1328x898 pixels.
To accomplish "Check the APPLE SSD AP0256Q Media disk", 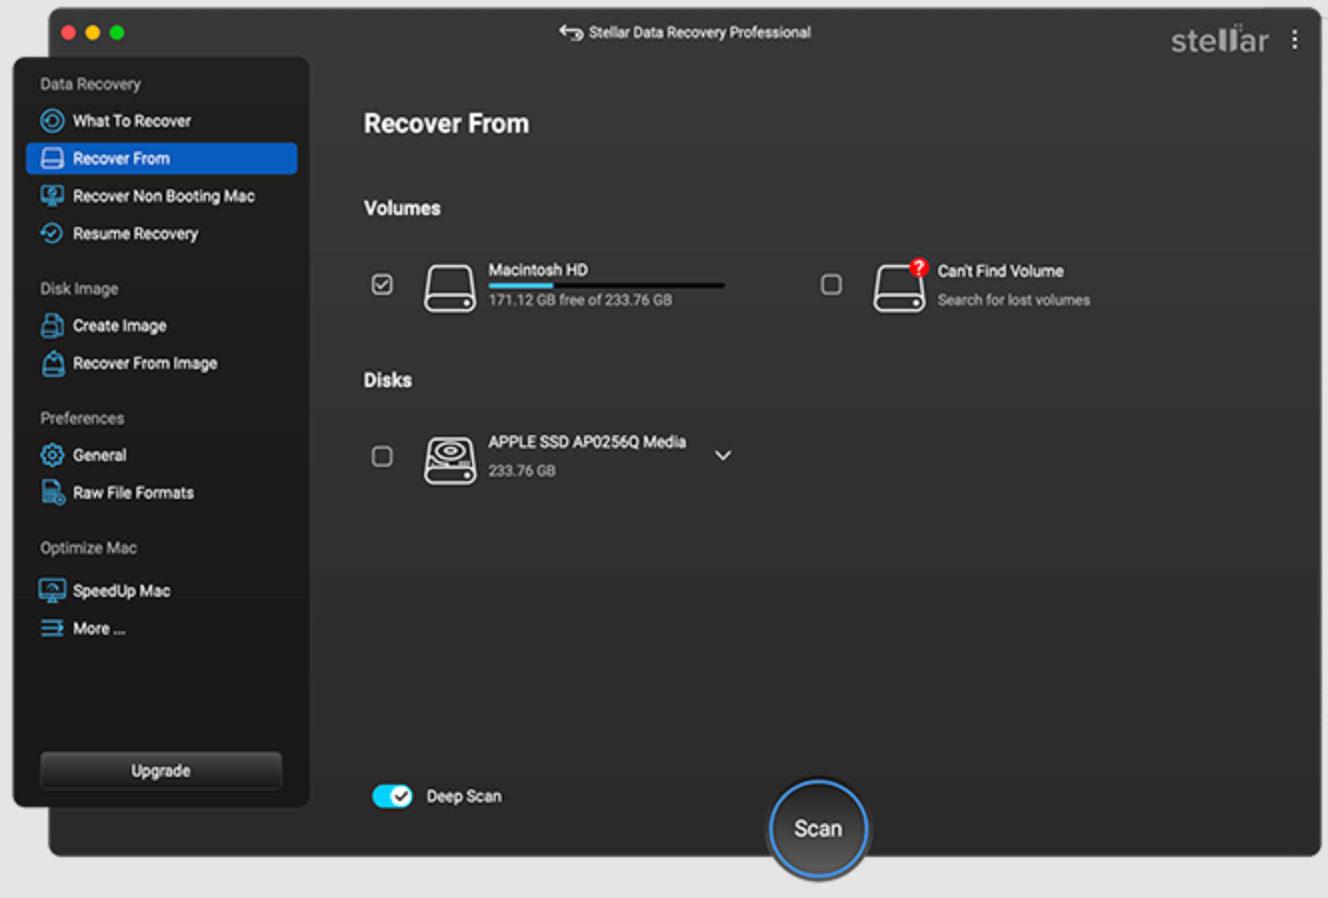I will click(x=382, y=456).
